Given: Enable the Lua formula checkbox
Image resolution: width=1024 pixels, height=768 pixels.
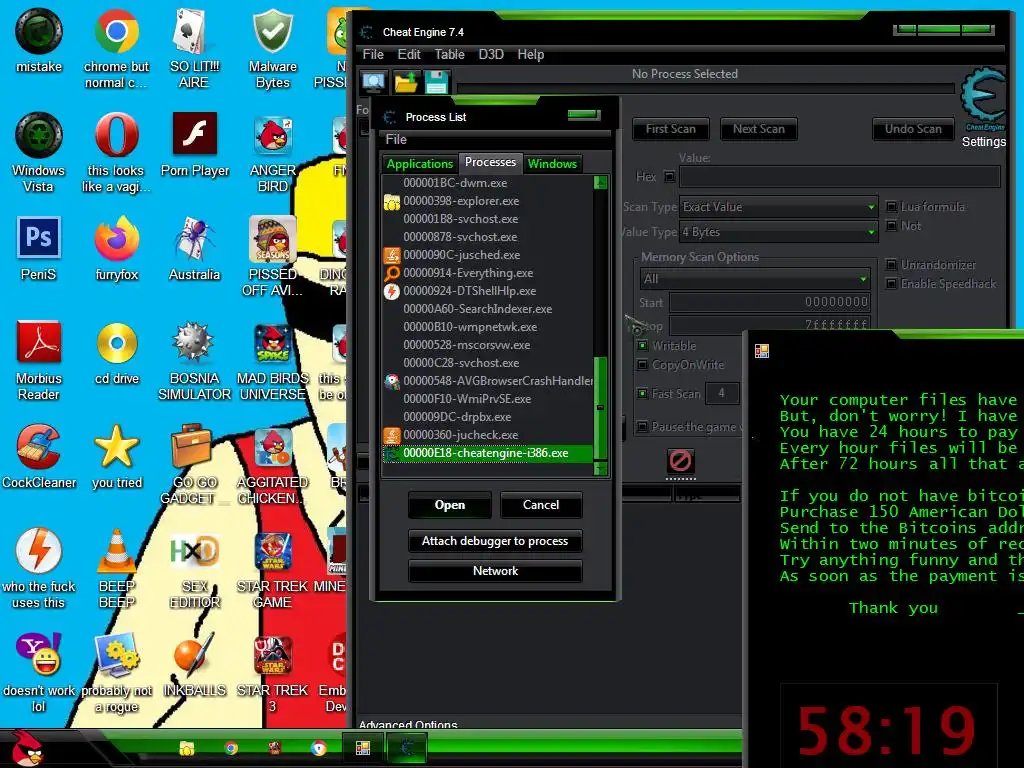Looking at the screenshot, I should click(x=891, y=206).
